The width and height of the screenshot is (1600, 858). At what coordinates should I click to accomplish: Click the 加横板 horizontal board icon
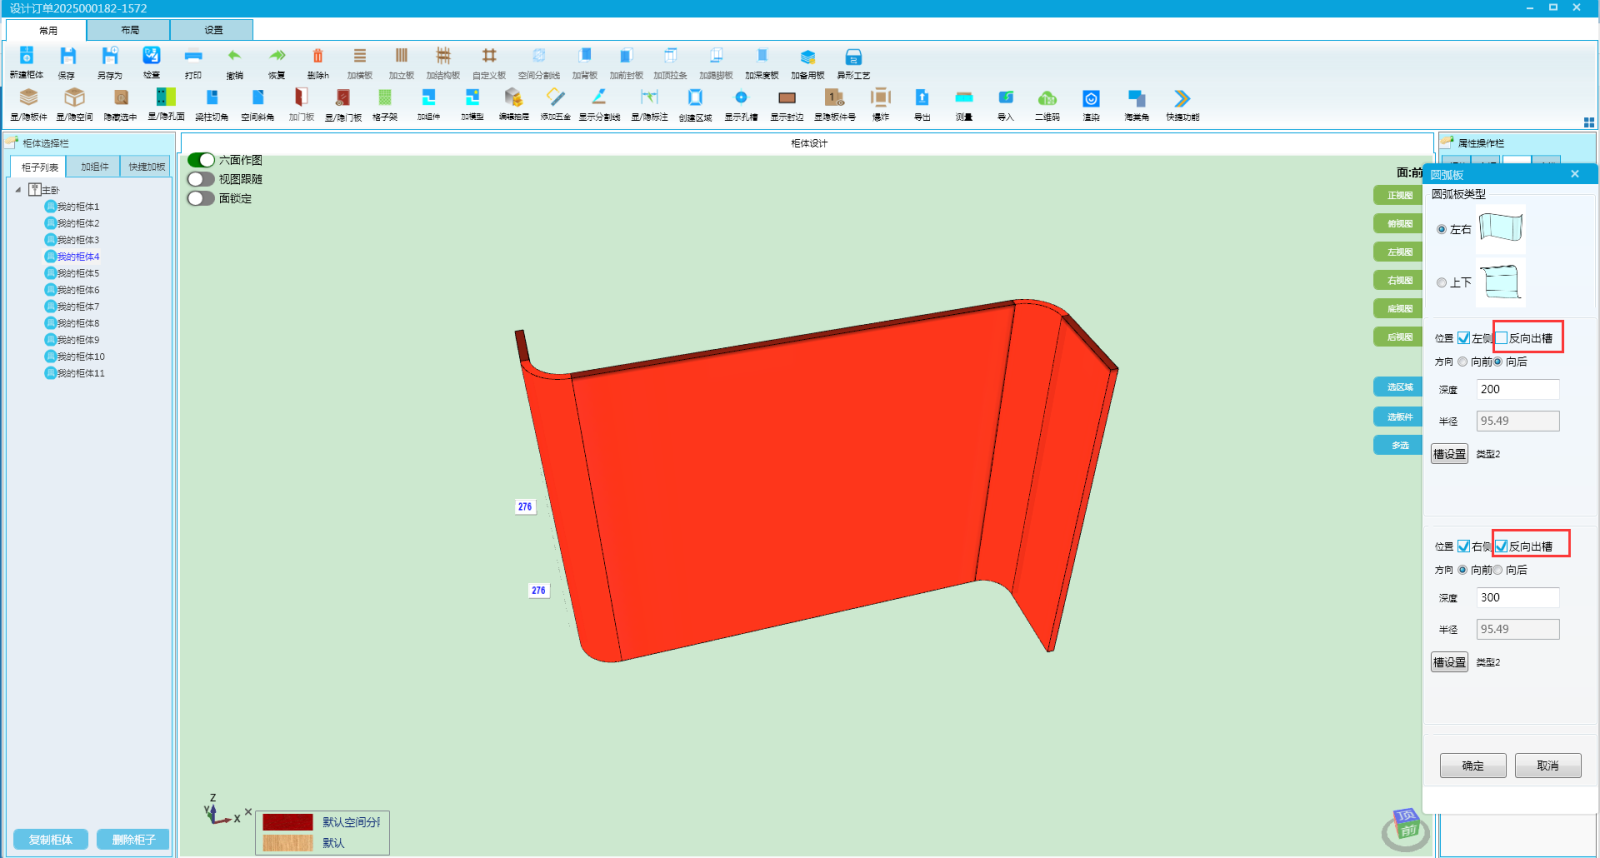pyautogui.click(x=360, y=56)
